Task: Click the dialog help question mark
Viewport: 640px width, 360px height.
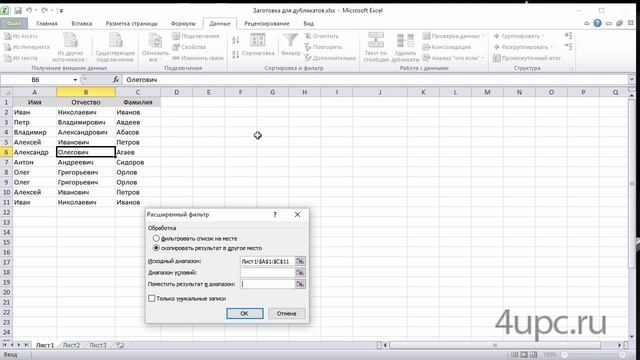Action: tap(275, 214)
